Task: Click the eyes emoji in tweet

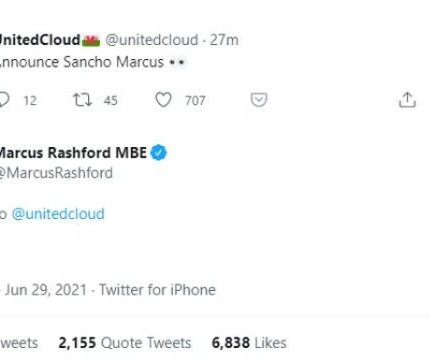Action: pyautogui.click(x=177, y=62)
